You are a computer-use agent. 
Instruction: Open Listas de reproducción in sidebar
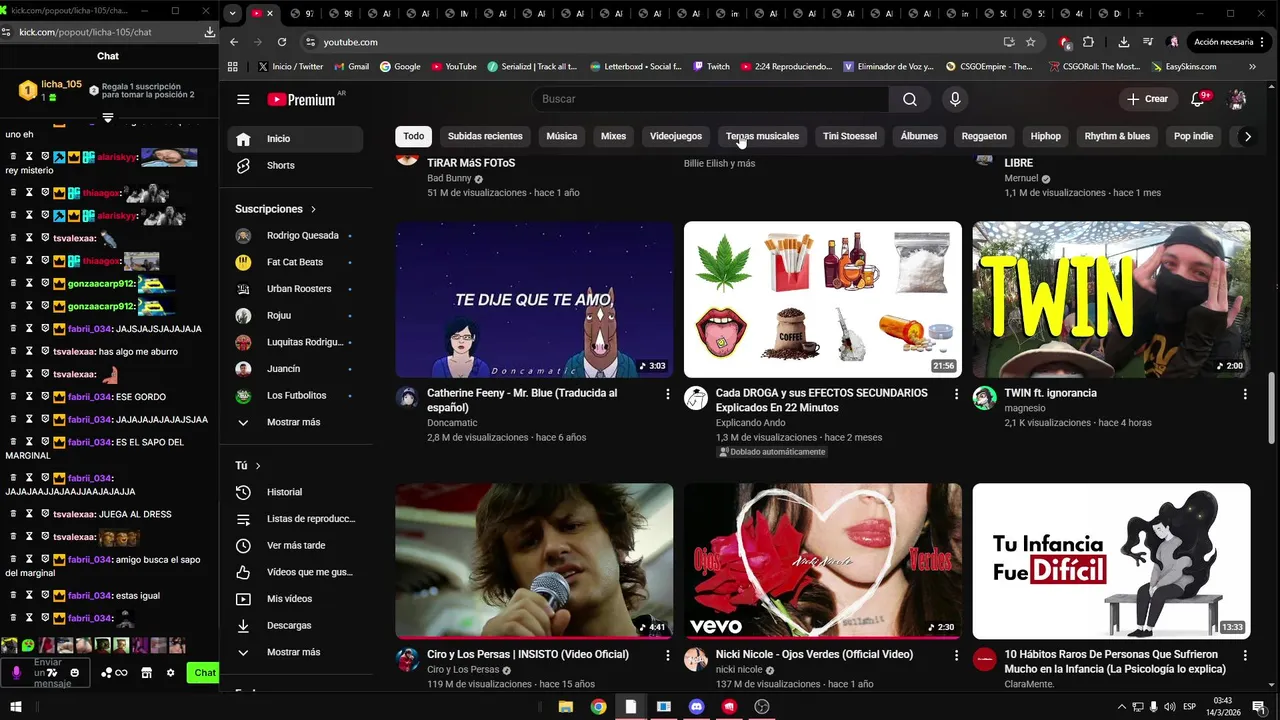coord(296,519)
